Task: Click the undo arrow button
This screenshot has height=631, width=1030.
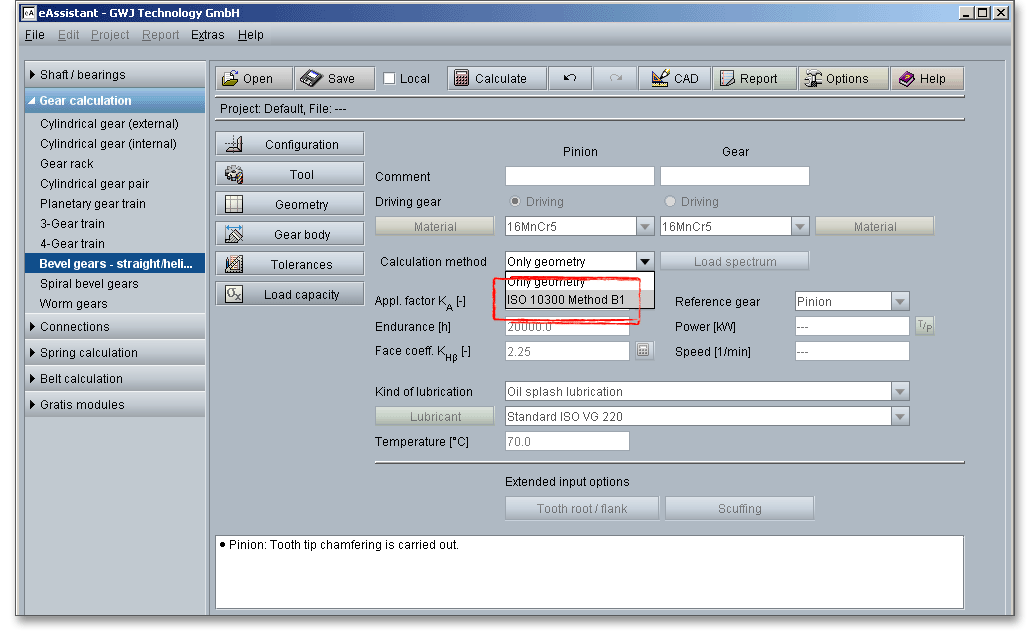Action: 570,79
